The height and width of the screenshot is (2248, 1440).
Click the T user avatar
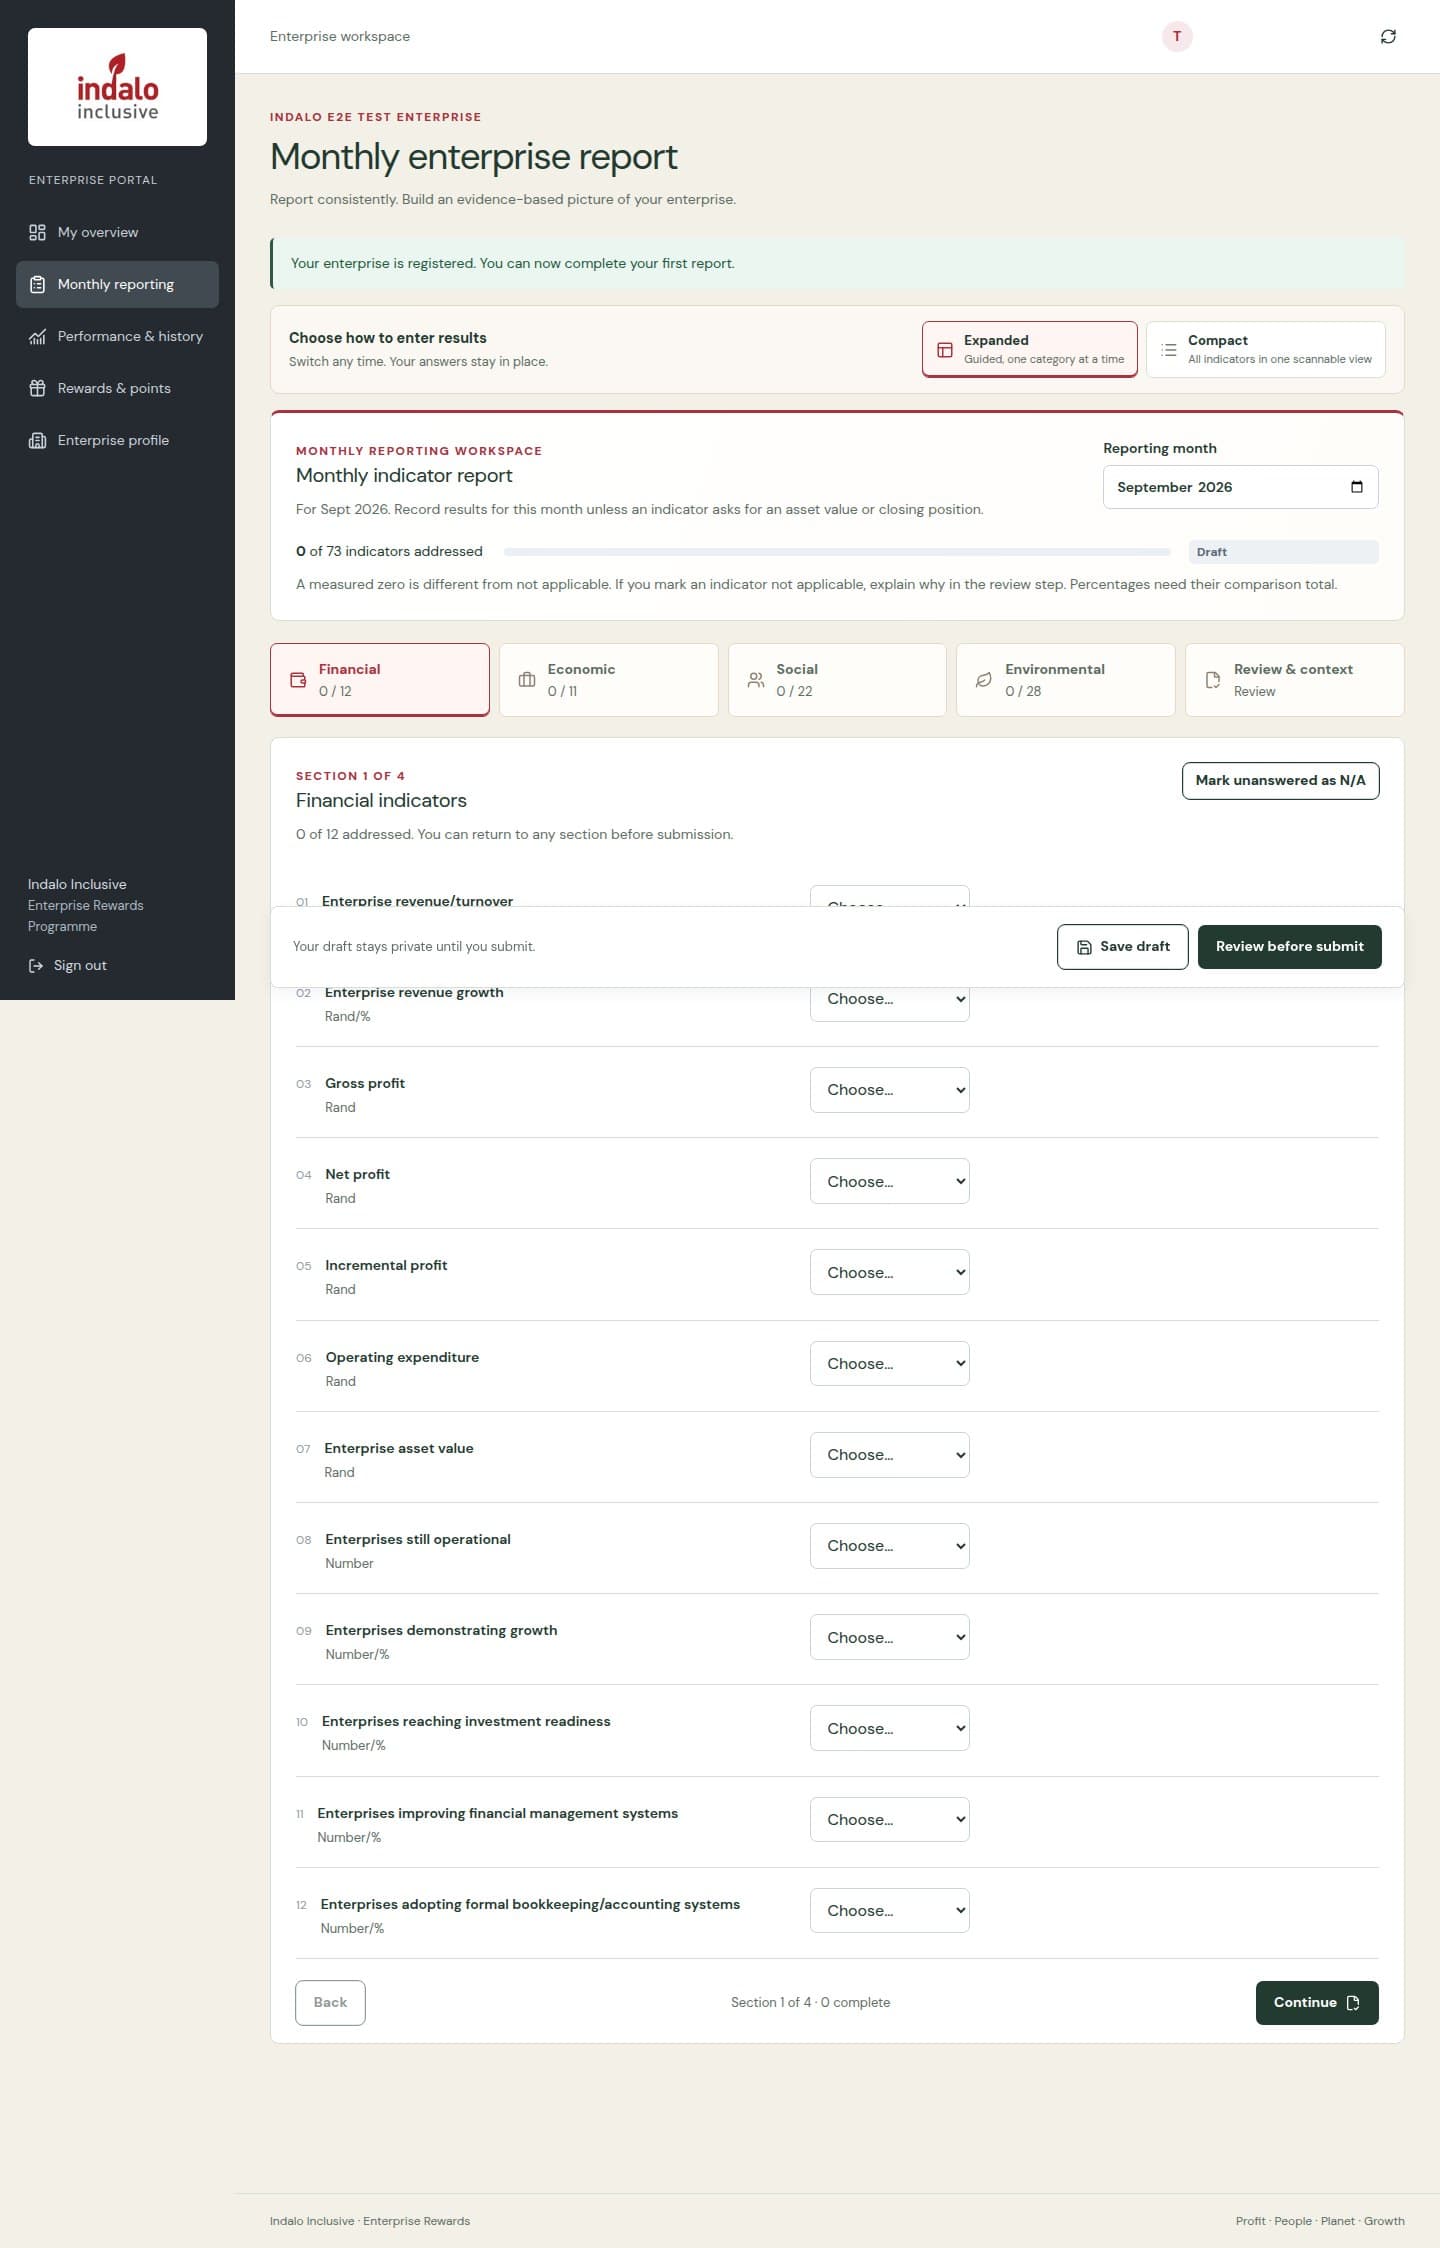click(x=1177, y=36)
